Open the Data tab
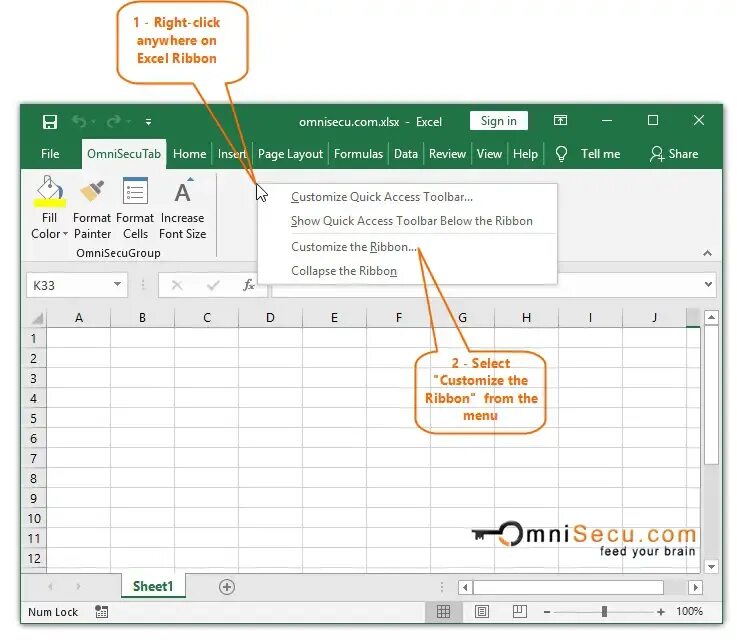This screenshot has height=640, width=737. coord(406,154)
